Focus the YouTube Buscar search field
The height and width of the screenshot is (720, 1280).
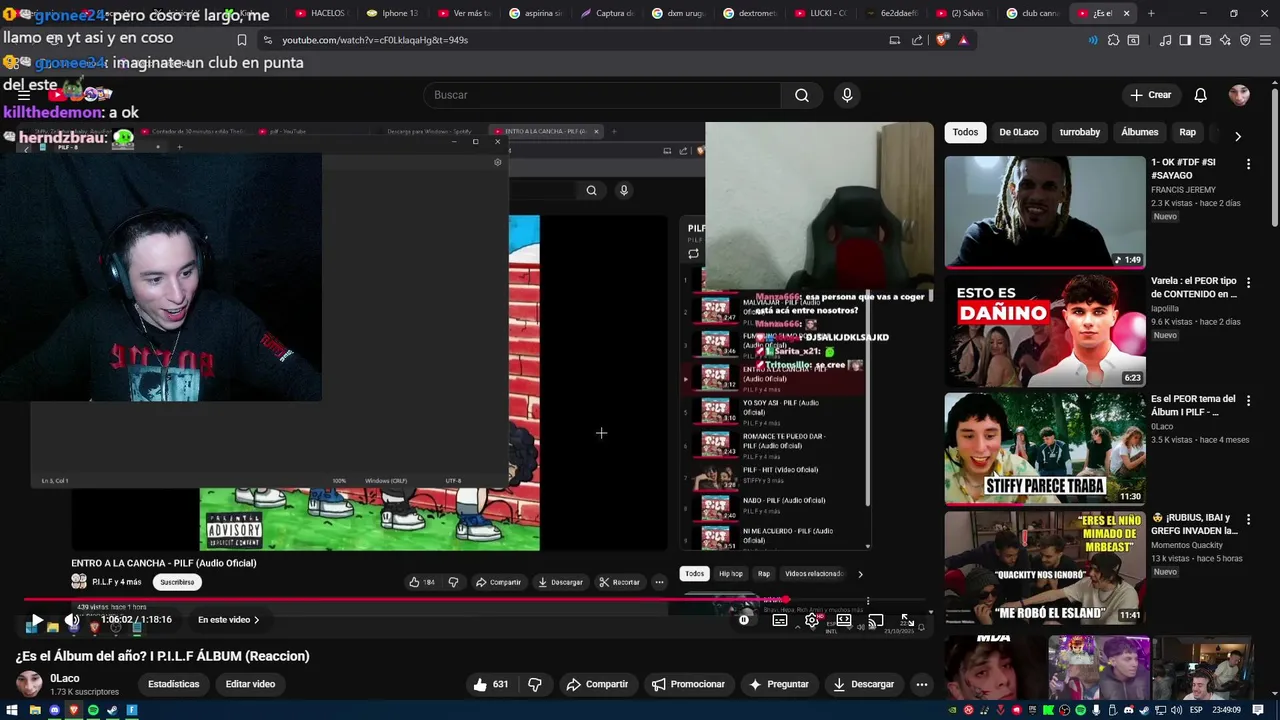[x=600, y=95]
